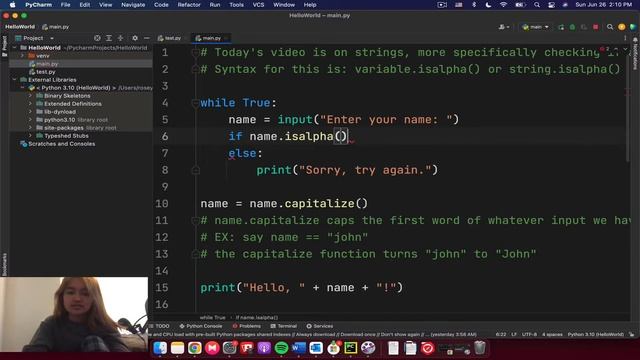Expand the site-packages library root

(30, 128)
